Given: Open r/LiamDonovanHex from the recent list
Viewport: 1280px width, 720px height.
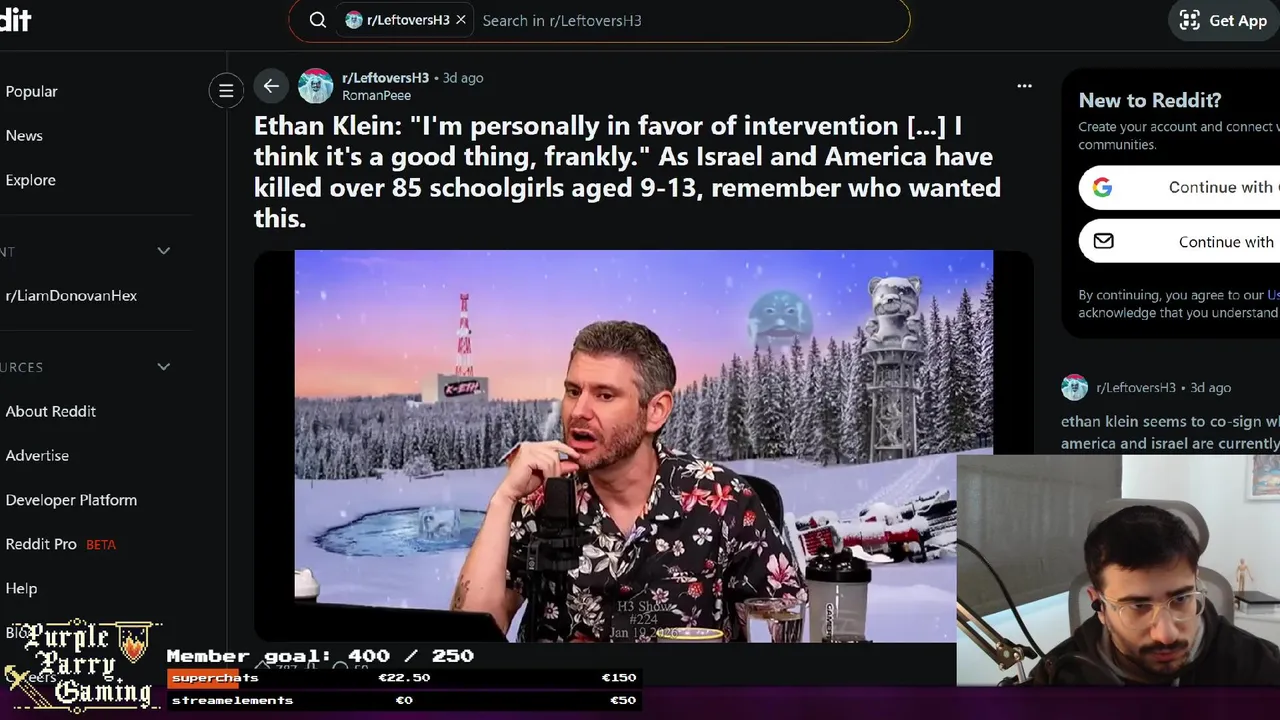Looking at the screenshot, I should point(71,296).
